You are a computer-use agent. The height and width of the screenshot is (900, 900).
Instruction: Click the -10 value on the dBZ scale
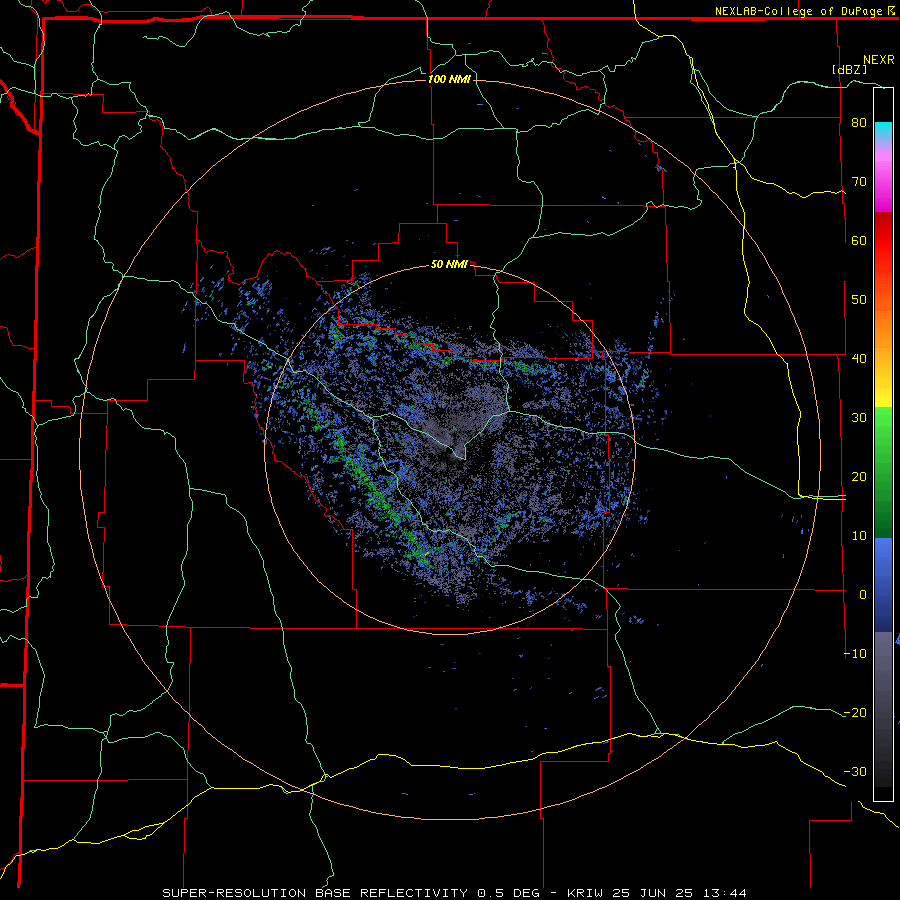point(855,654)
